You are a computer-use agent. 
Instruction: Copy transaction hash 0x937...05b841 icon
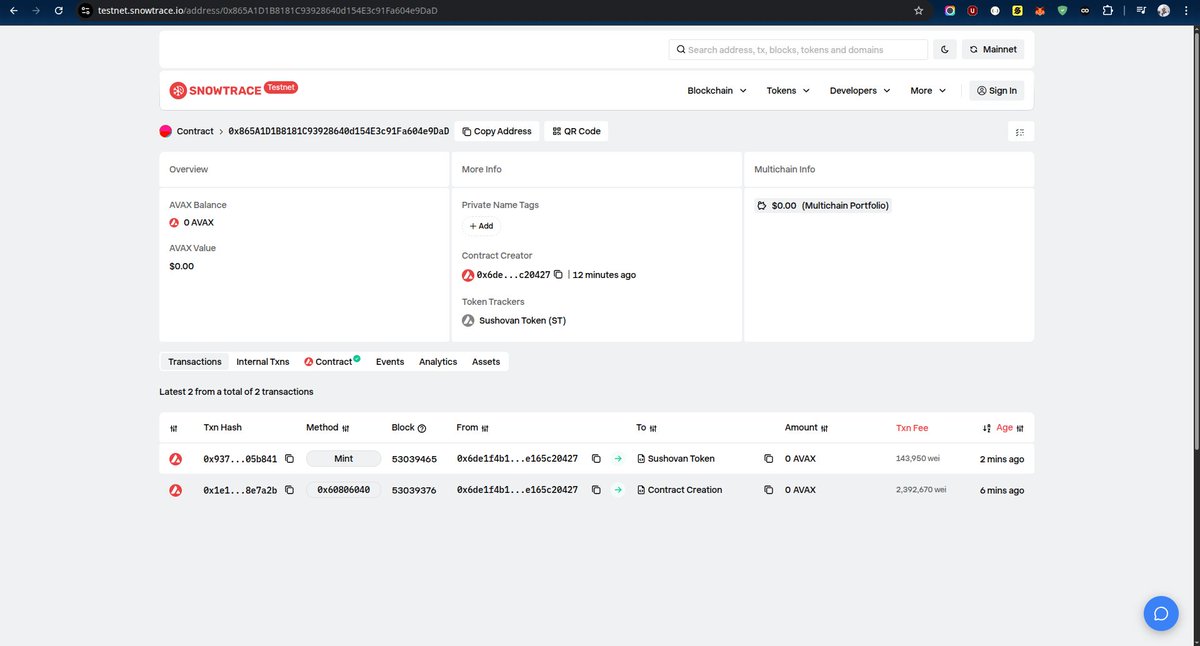pyautogui.click(x=289, y=459)
